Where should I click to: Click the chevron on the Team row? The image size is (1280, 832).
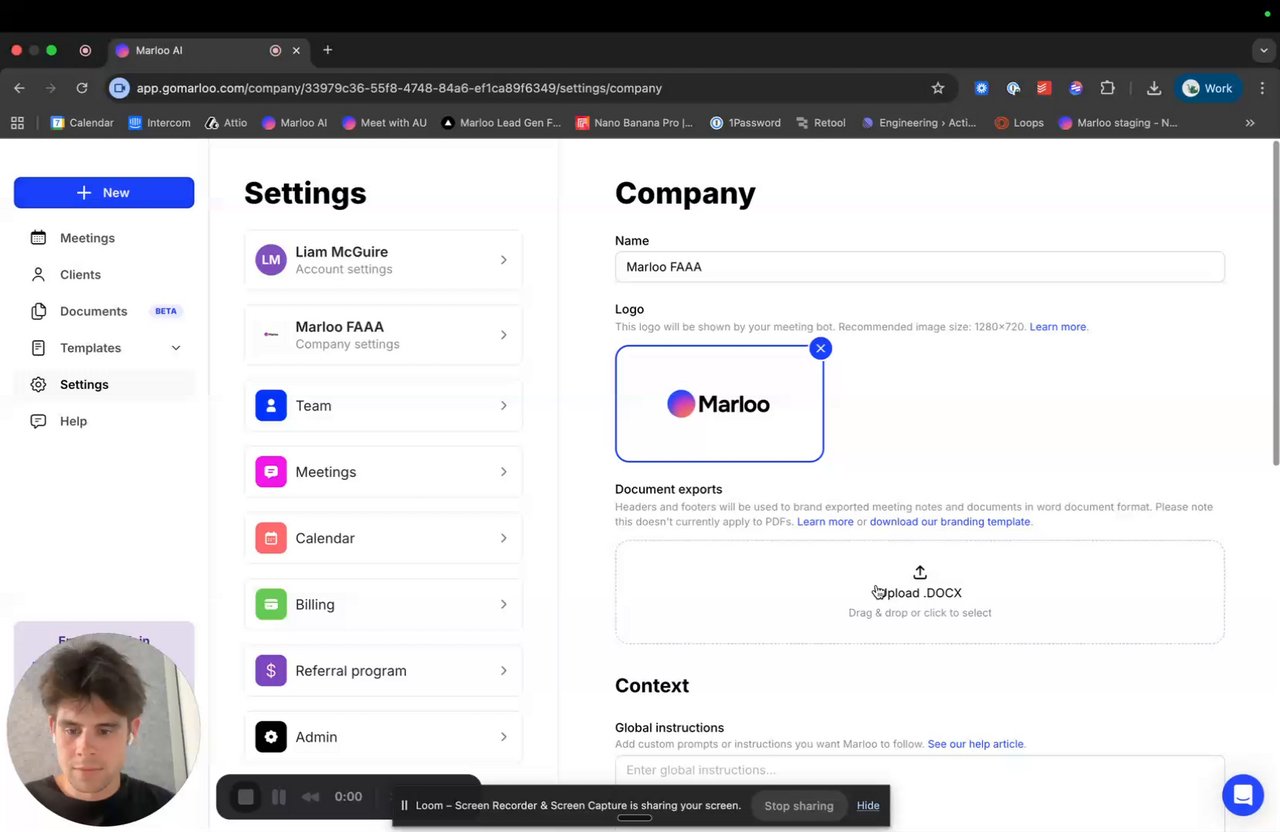pos(503,405)
